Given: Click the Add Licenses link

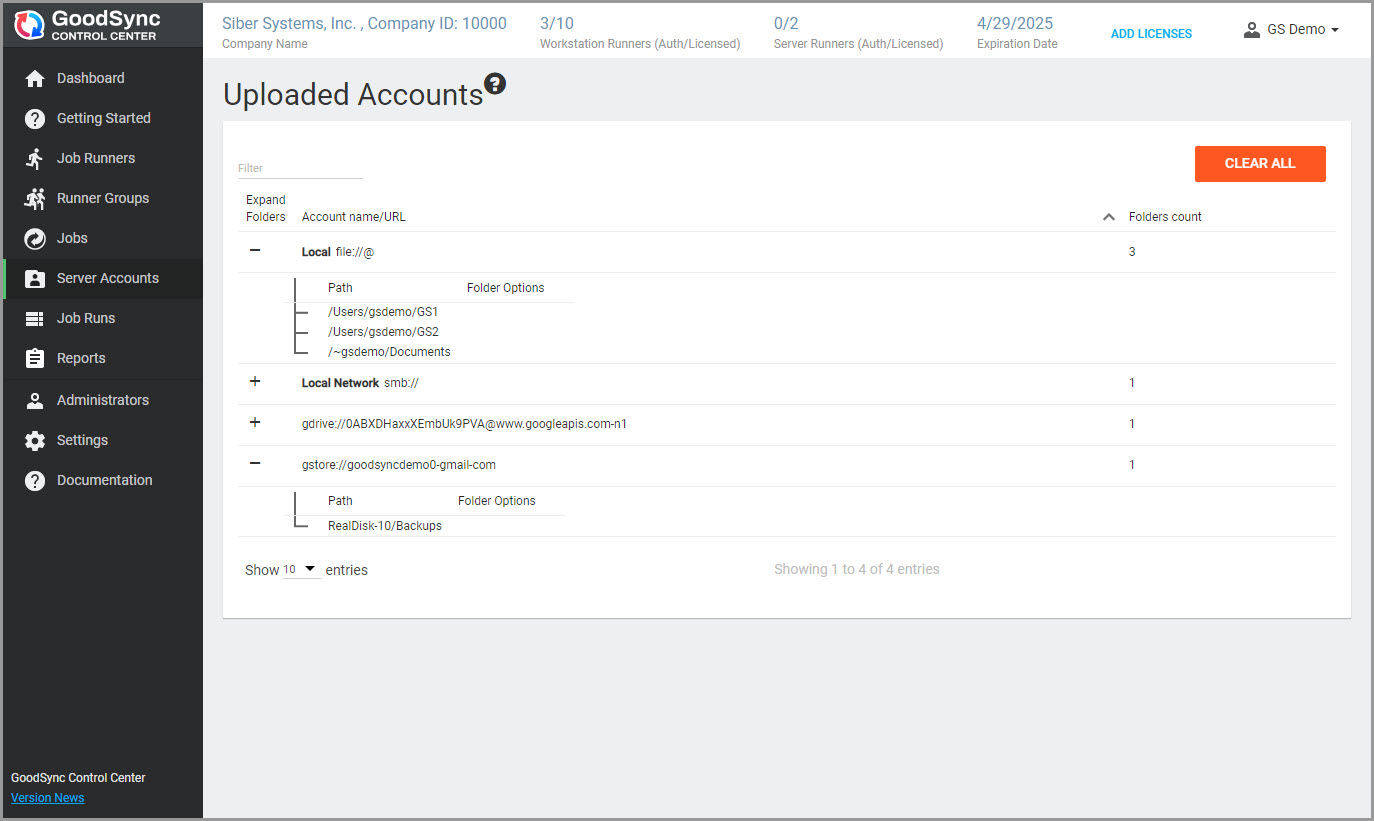Looking at the screenshot, I should (1151, 34).
